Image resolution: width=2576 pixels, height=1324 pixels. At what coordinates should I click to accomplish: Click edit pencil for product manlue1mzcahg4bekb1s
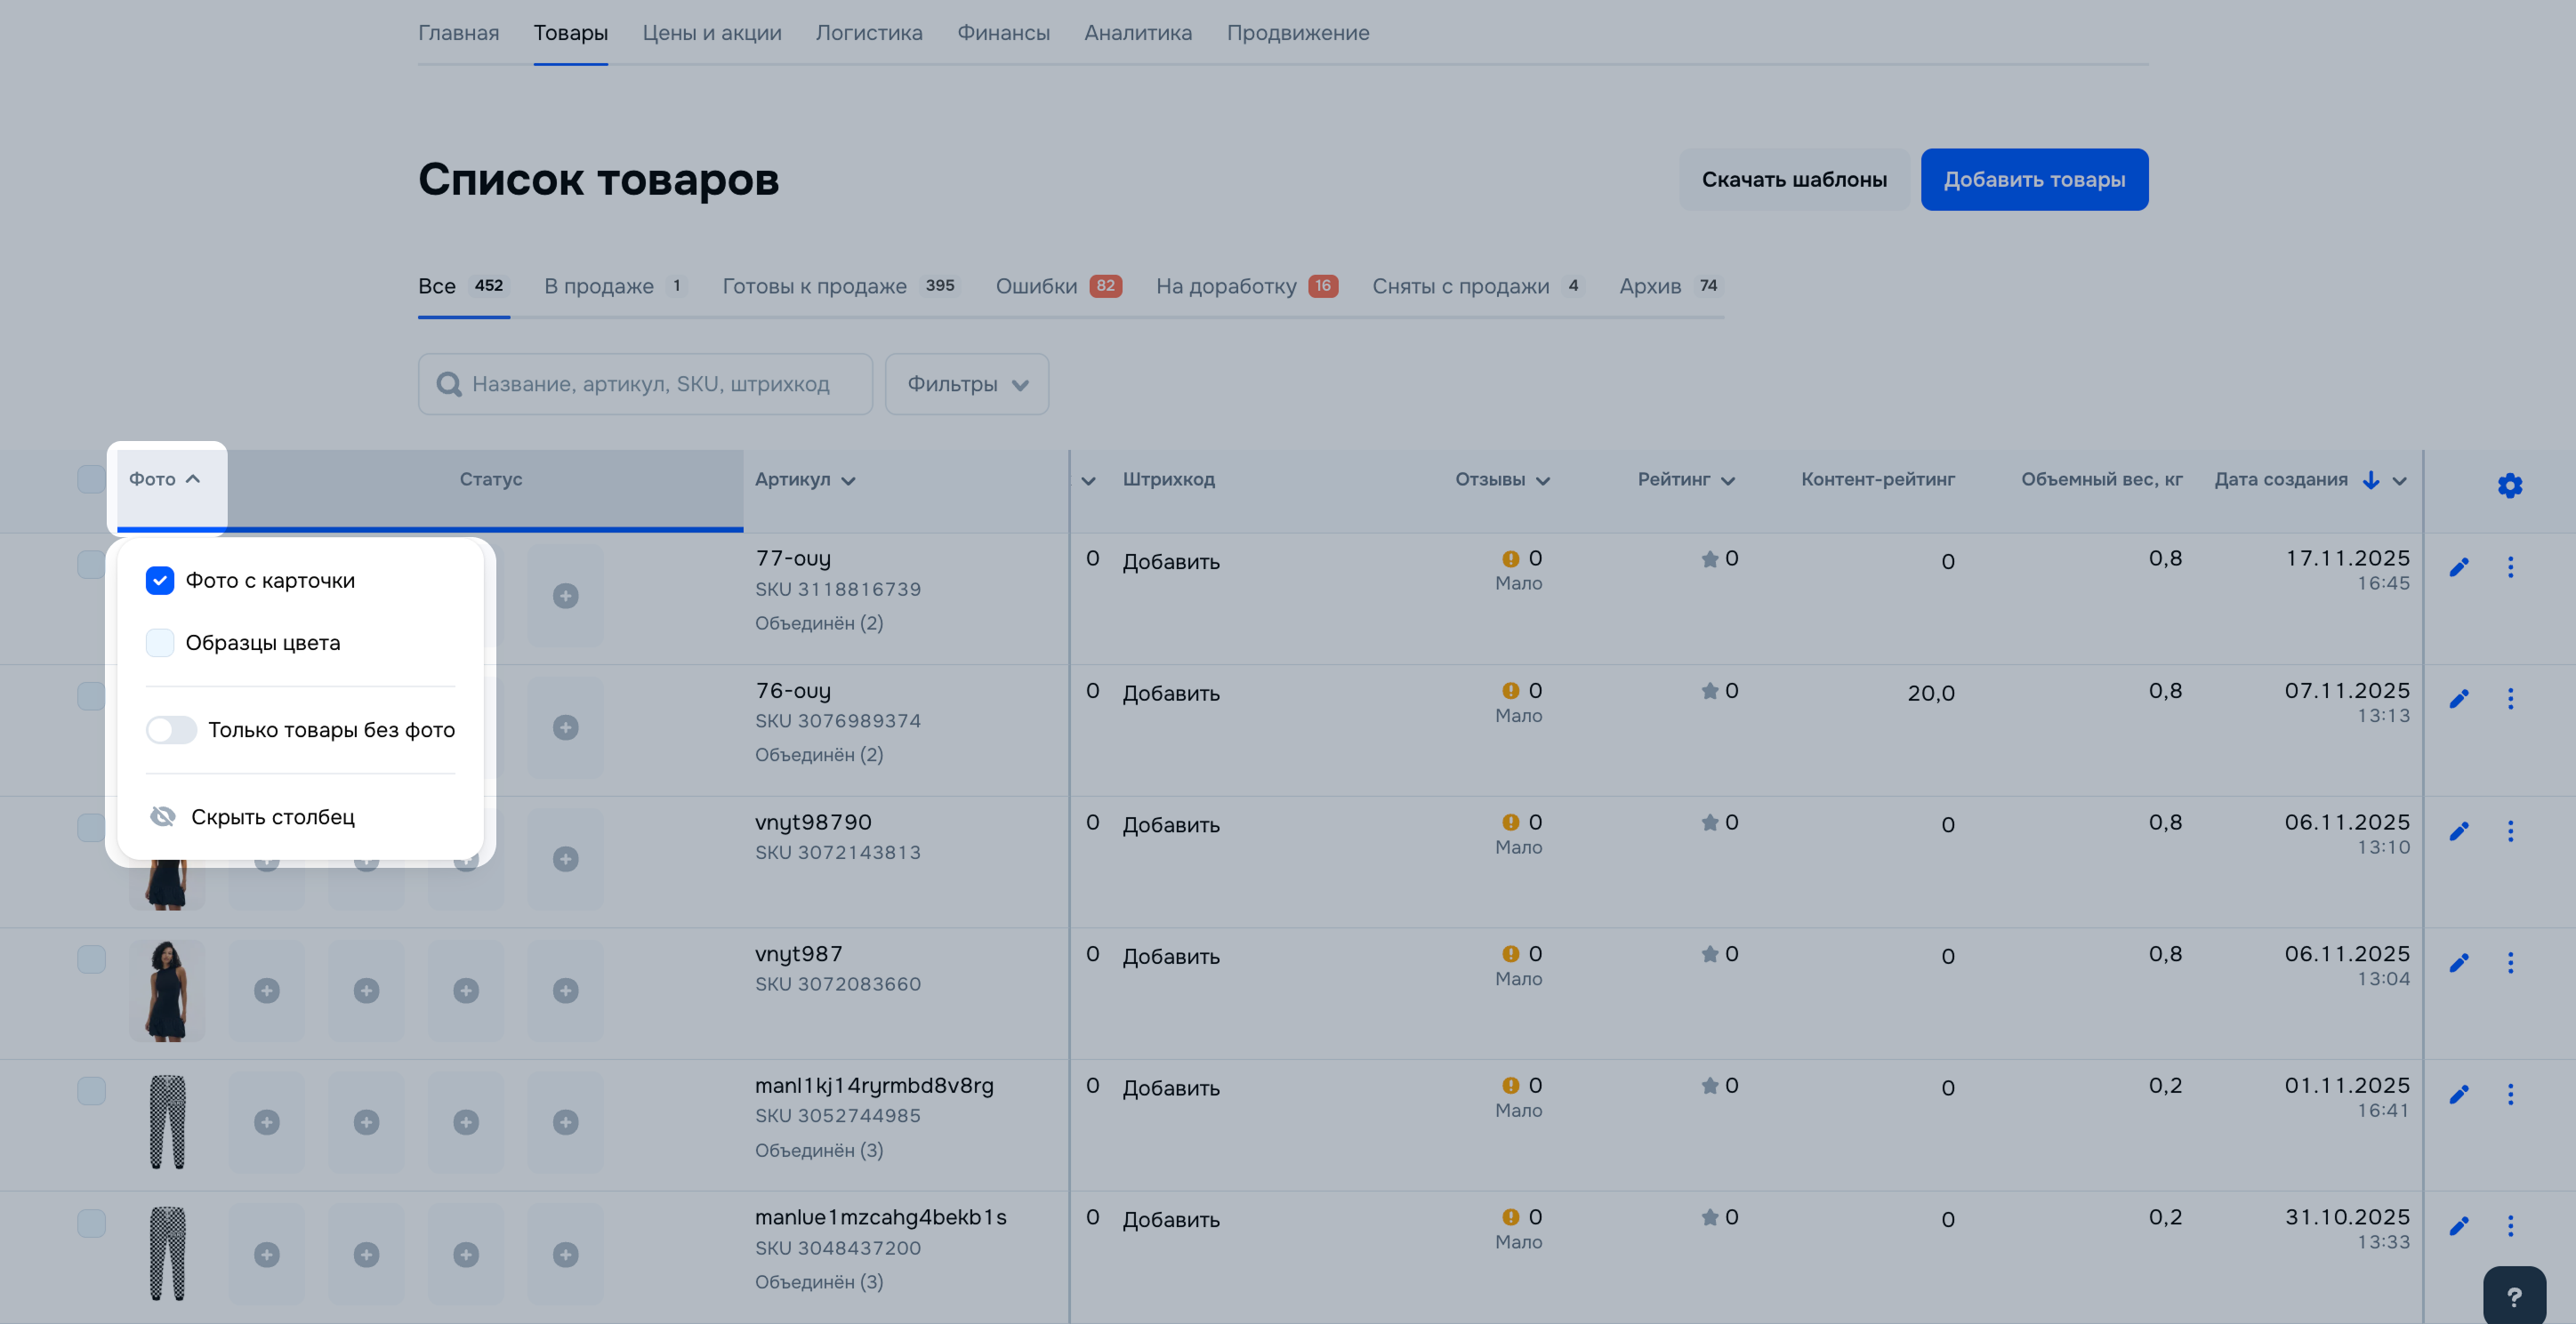pos(2459,1226)
